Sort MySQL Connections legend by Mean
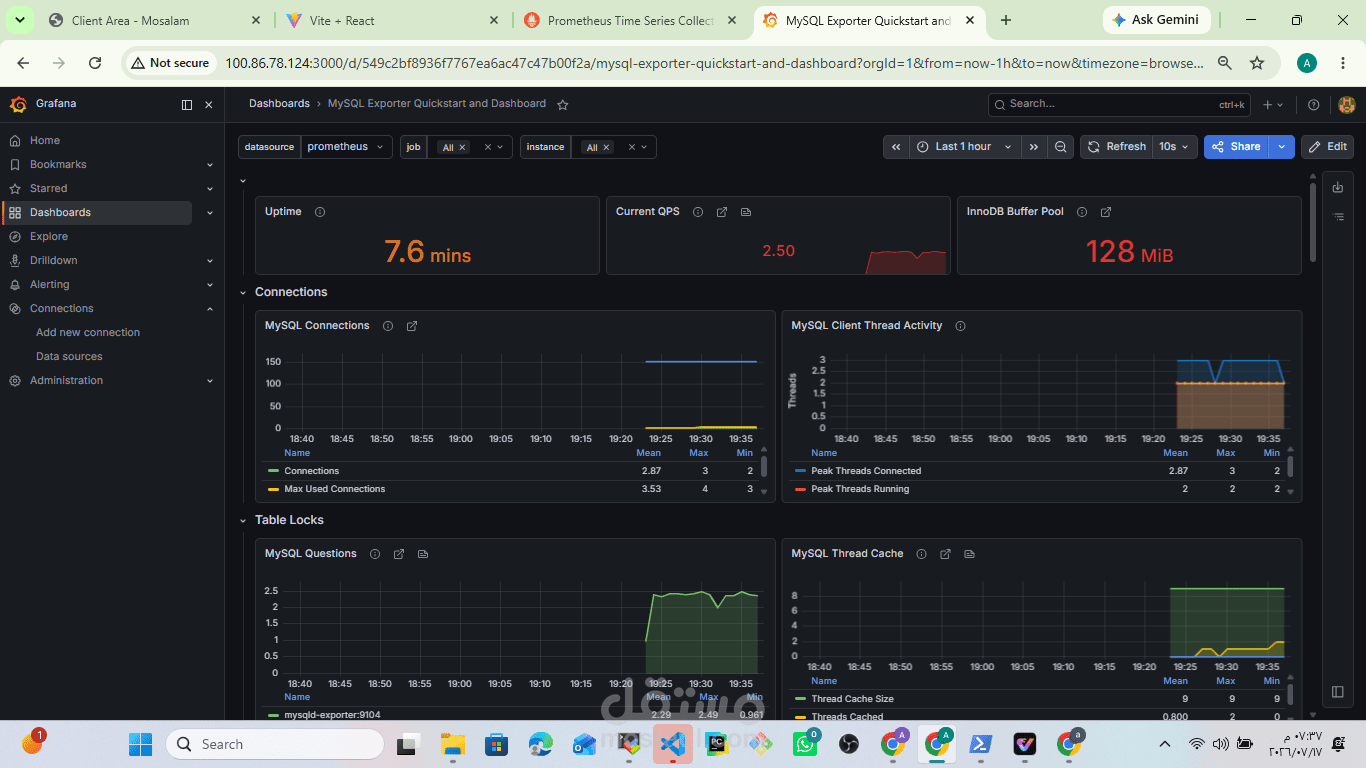The image size is (1366, 768). (648, 453)
